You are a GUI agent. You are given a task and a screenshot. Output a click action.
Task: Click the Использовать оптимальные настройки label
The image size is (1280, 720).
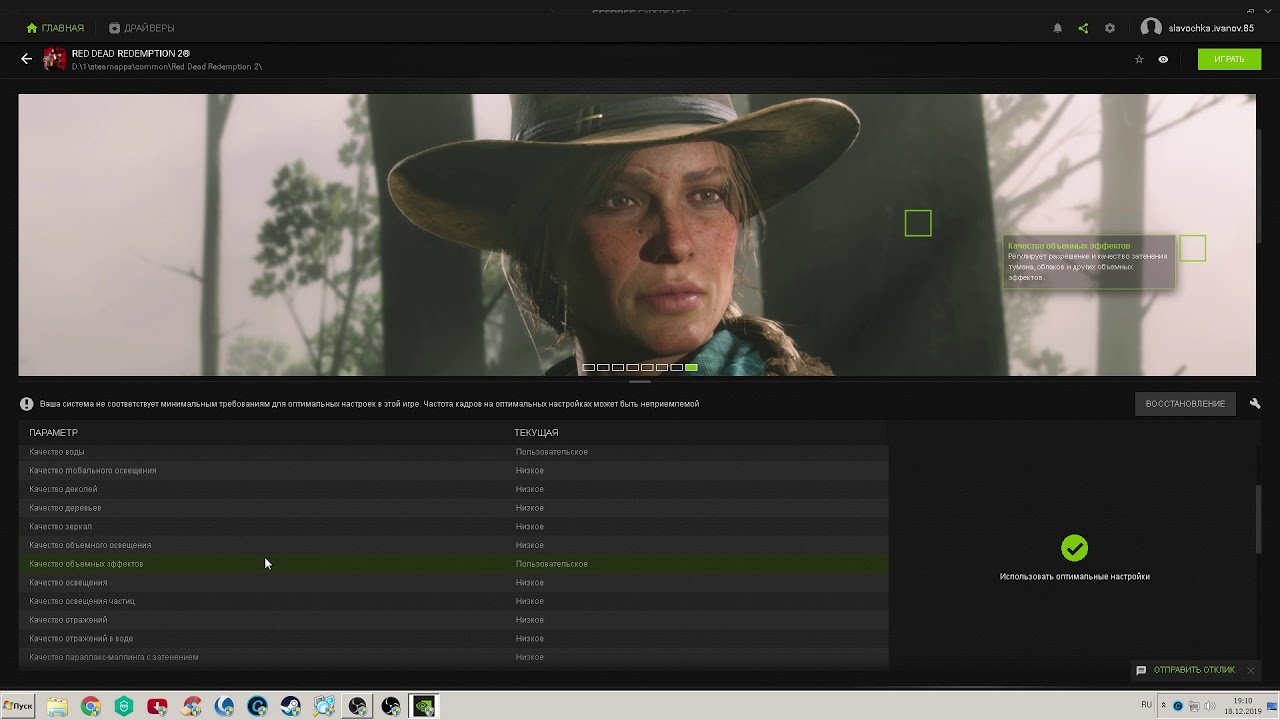click(x=1074, y=577)
